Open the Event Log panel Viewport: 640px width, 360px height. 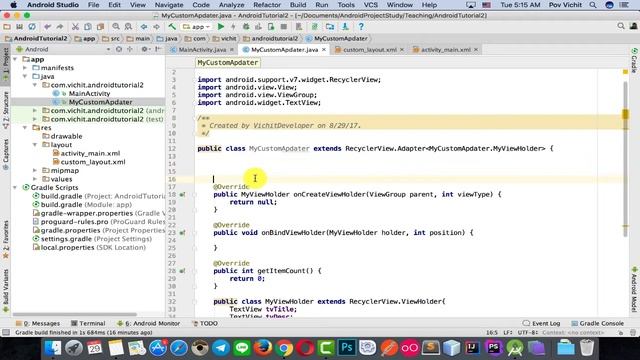point(542,323)
